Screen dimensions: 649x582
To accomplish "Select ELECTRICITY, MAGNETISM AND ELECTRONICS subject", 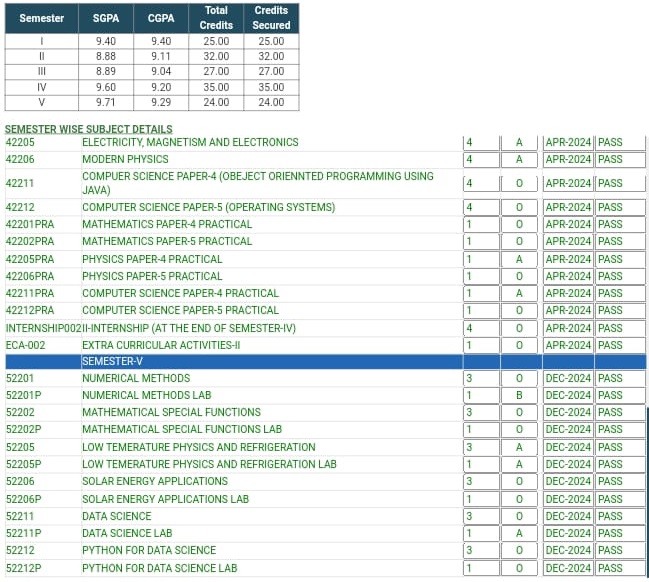I will click(x=190, y=142).
